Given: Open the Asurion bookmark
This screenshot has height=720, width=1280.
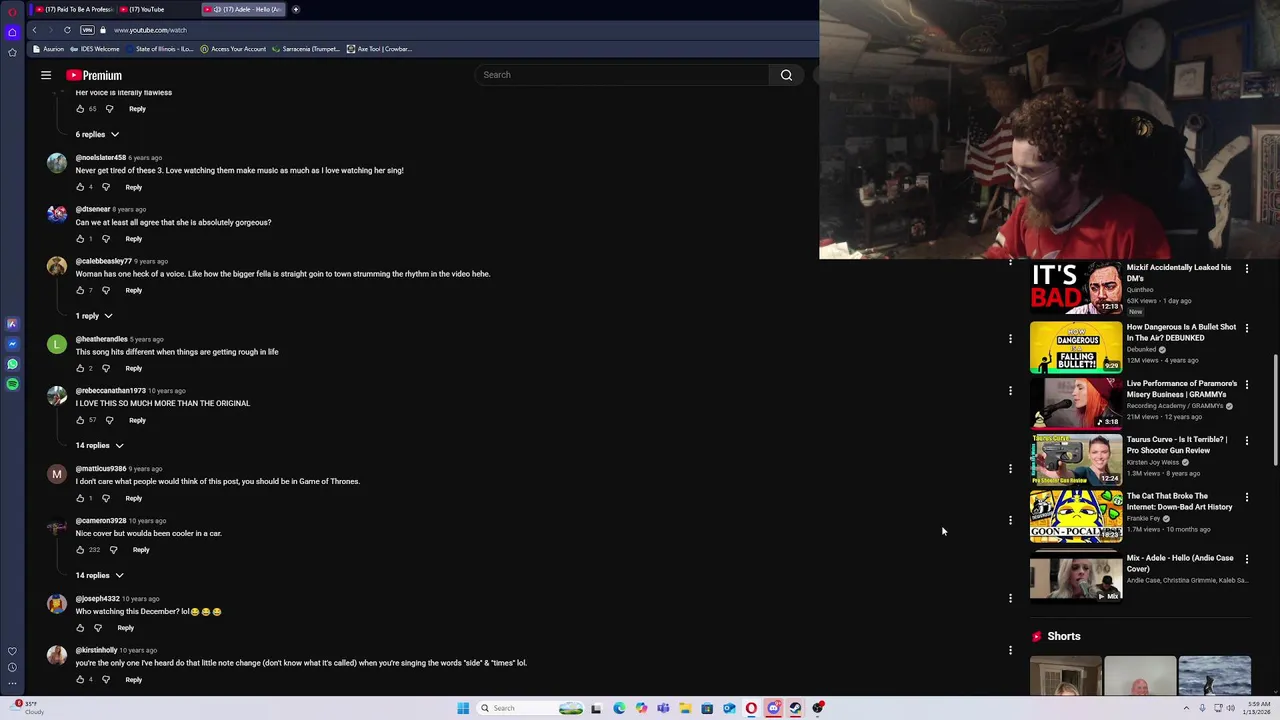Looking at the screenshot, I should 49,49.
